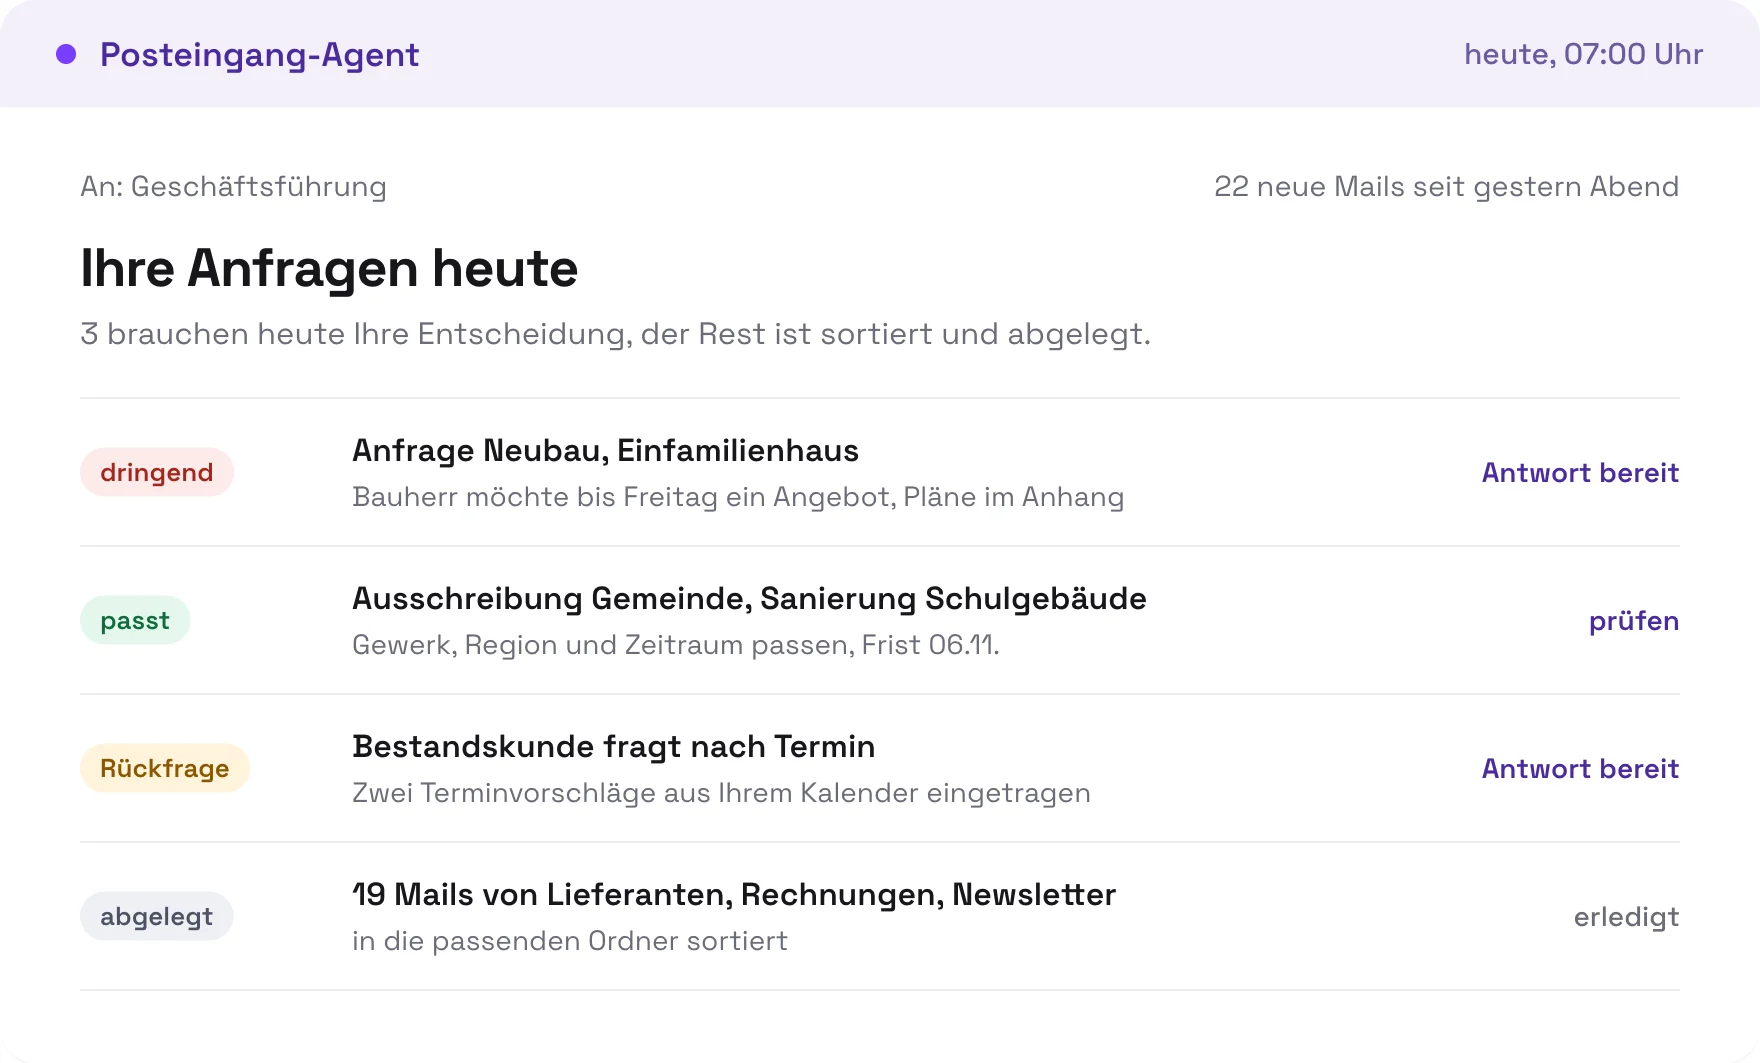Image resolution: width=1760 pixels, height=1063 pixels.
Task: Click 'Bauherr möchte bis Freitag ein Angebot' description
Action: (738, 497)
